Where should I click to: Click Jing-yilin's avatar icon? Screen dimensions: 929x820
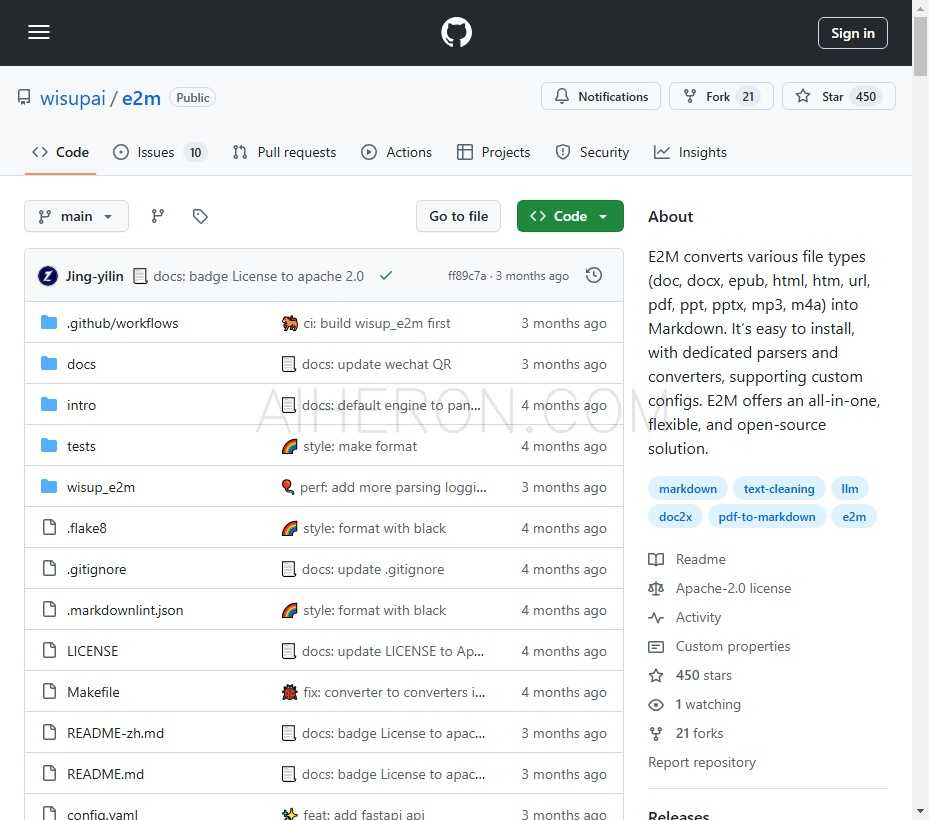(48, 276)
